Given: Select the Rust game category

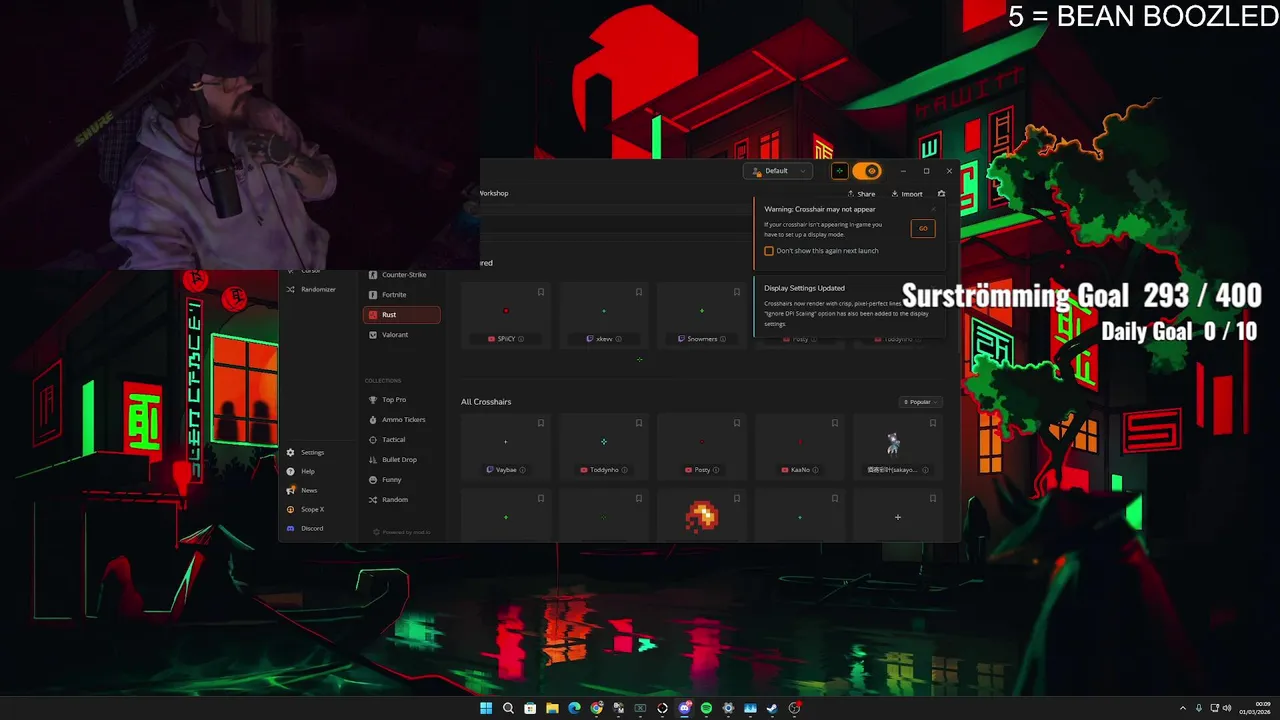Looking at the screenshot, I should tap(401, 315).
